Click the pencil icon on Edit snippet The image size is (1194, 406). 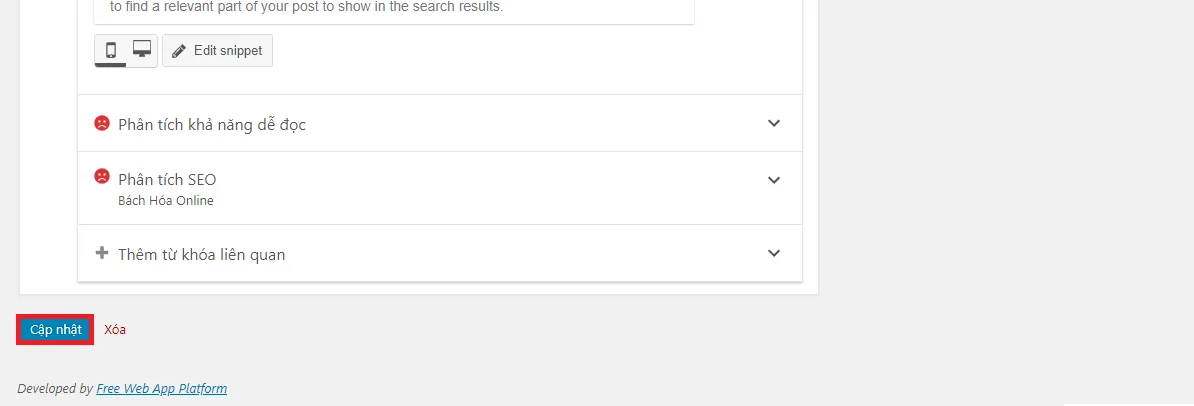click(x=179, y=51)
